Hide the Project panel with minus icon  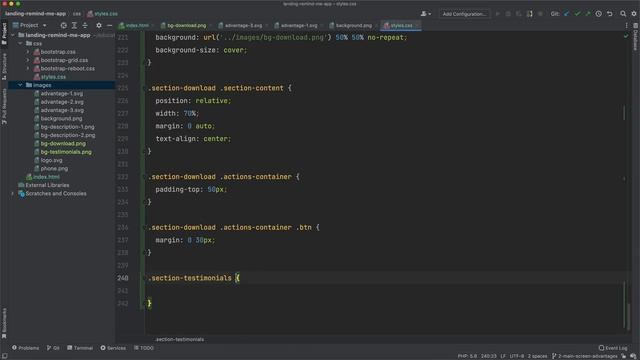click(x=109, y=25)
